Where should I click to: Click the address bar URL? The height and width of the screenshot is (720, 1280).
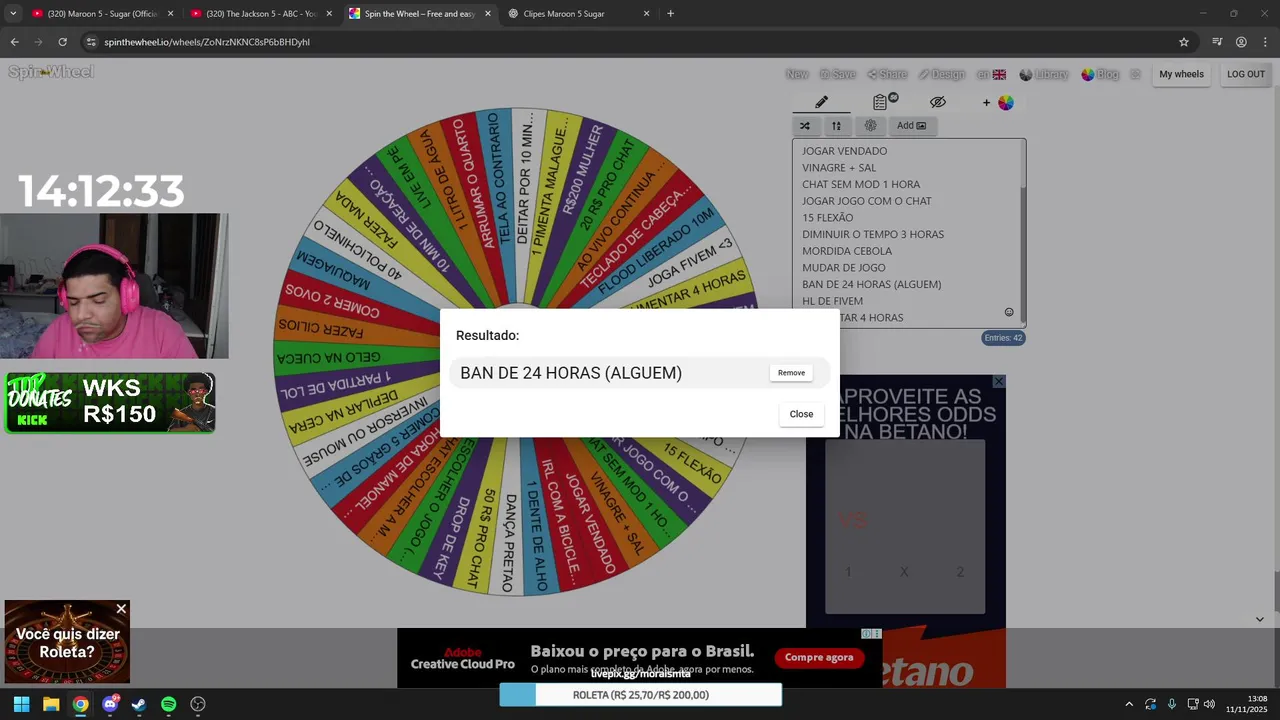[207, 42]
